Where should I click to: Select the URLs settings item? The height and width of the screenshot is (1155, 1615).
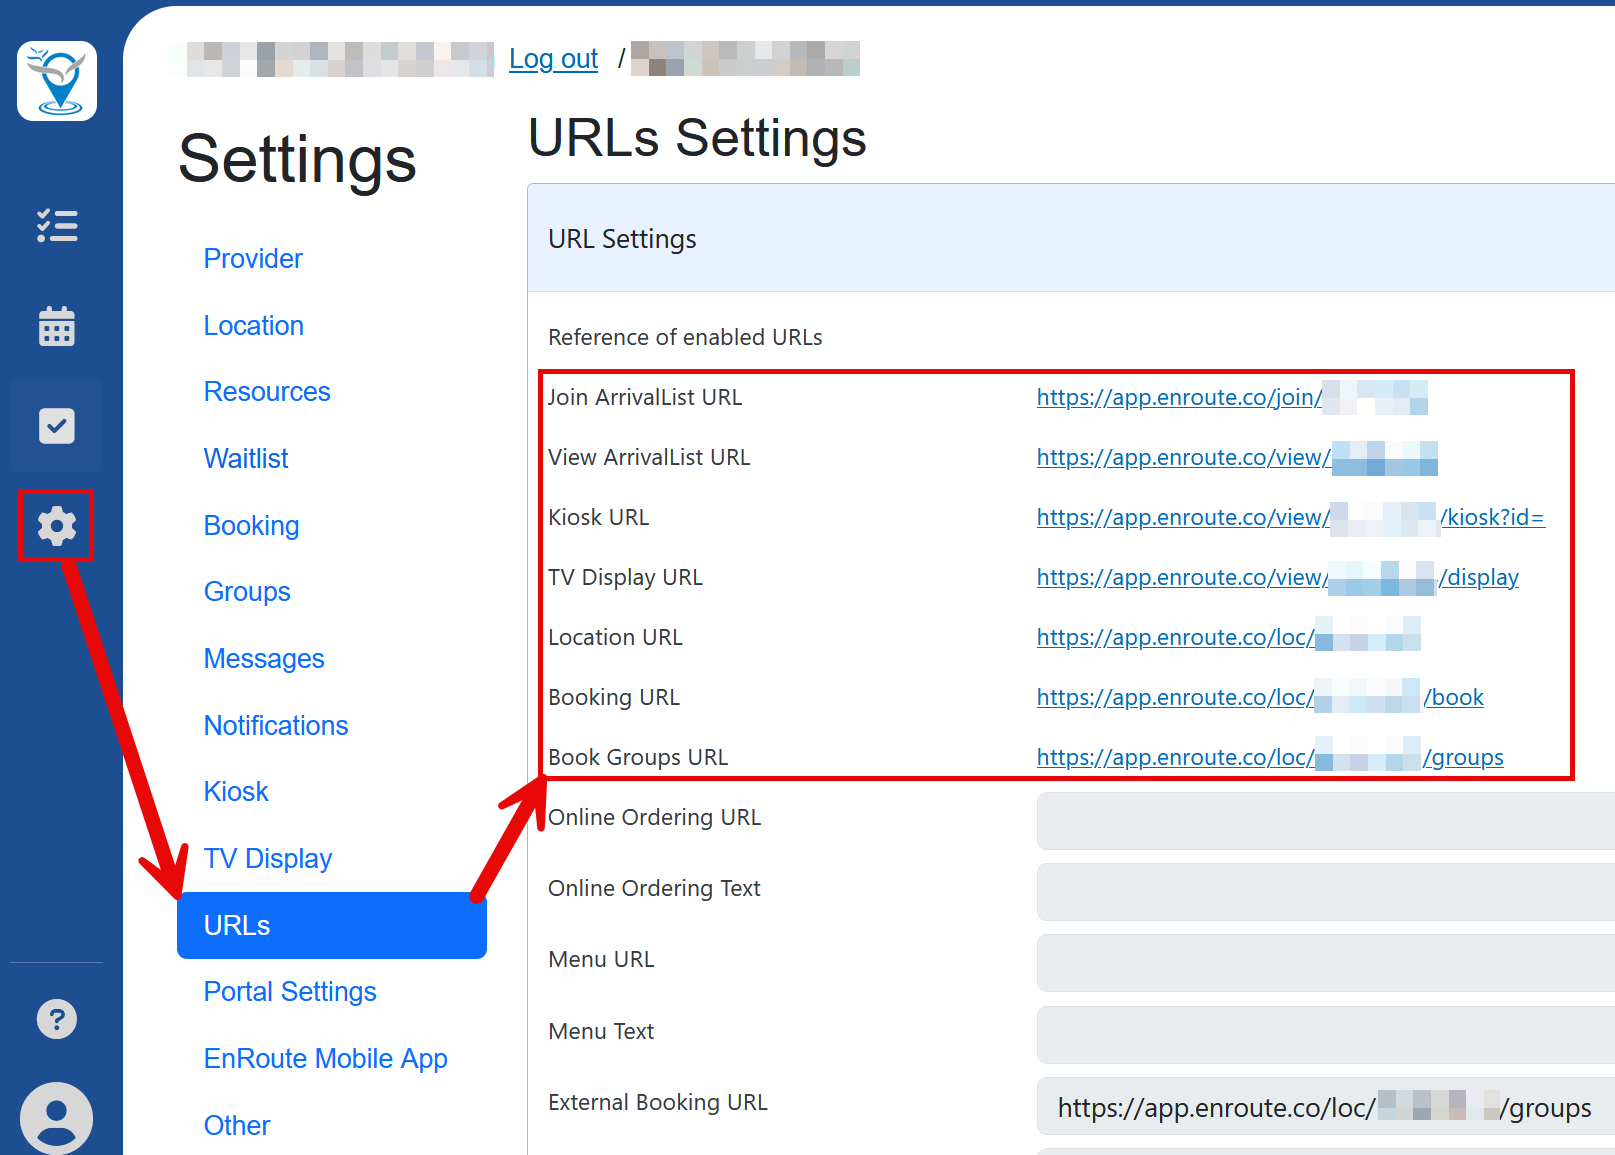click(332, 926)
